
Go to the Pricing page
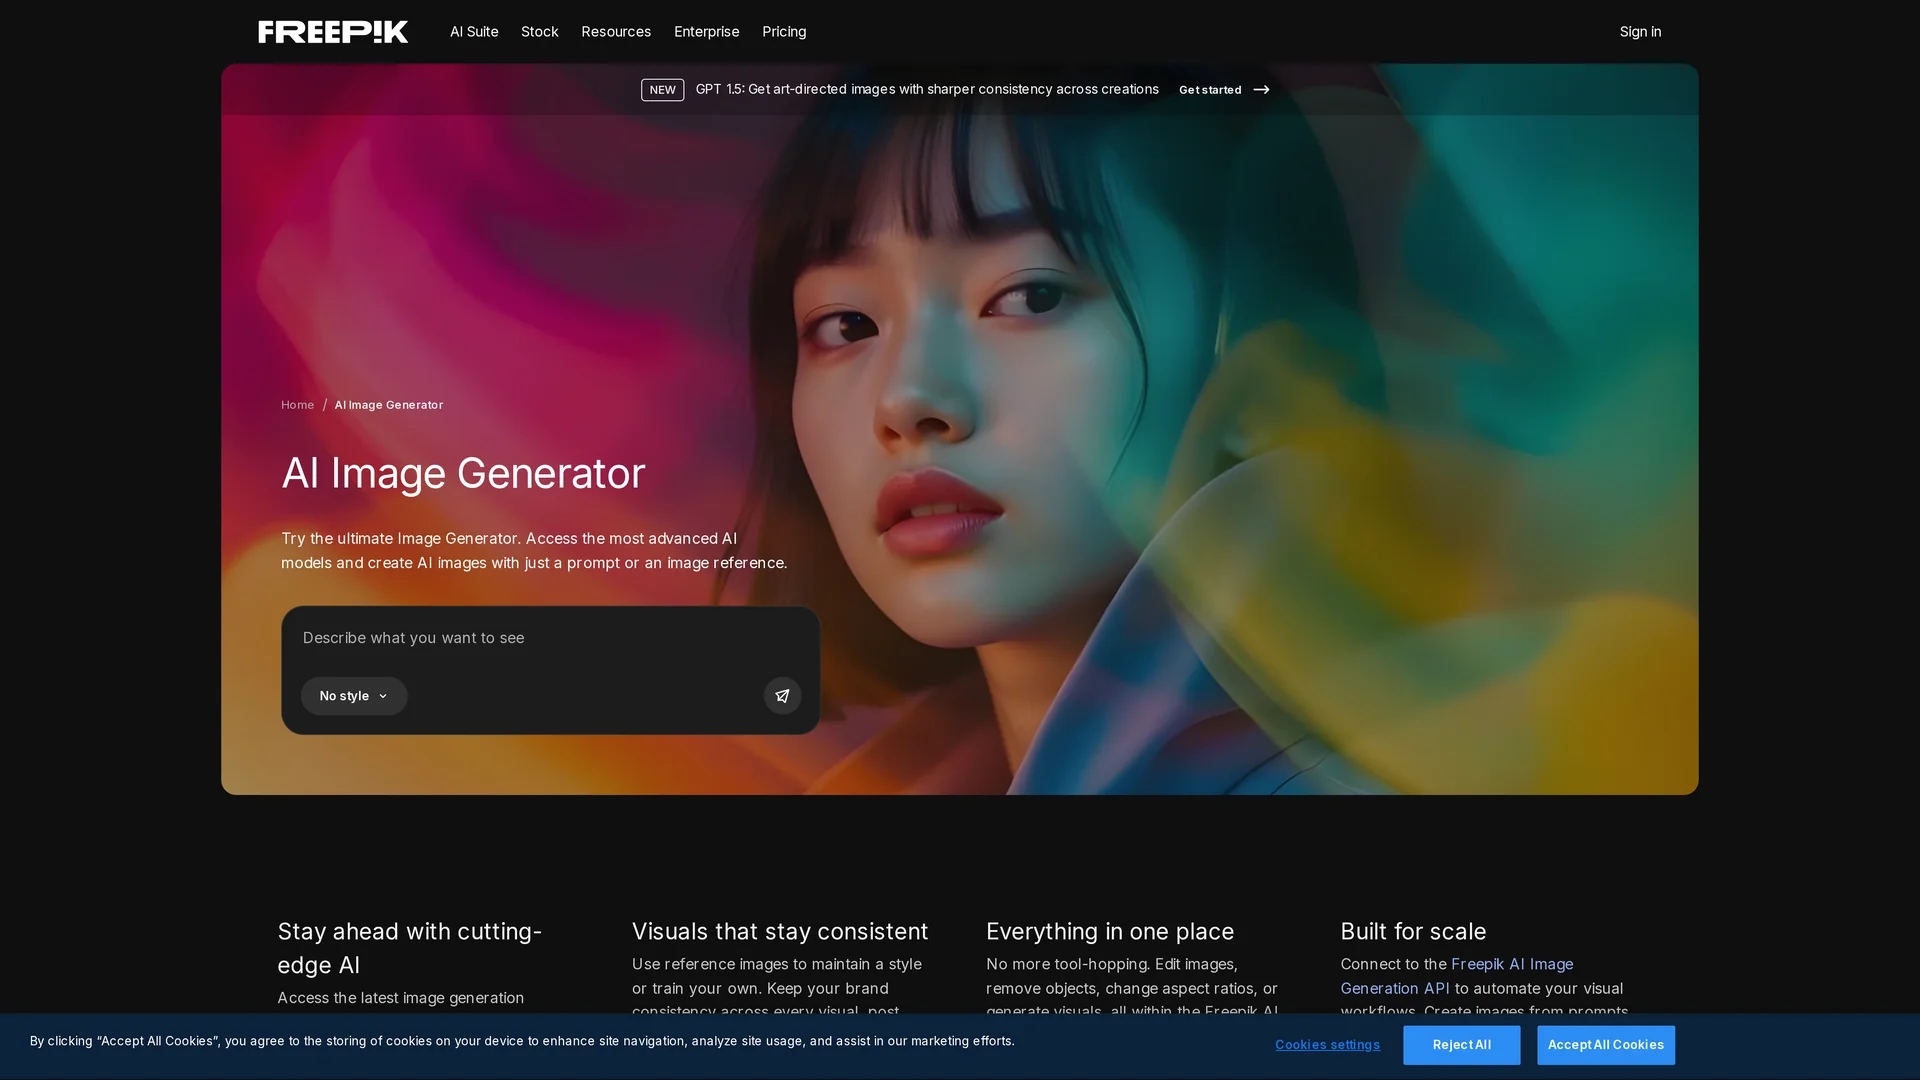pos(784,32)
